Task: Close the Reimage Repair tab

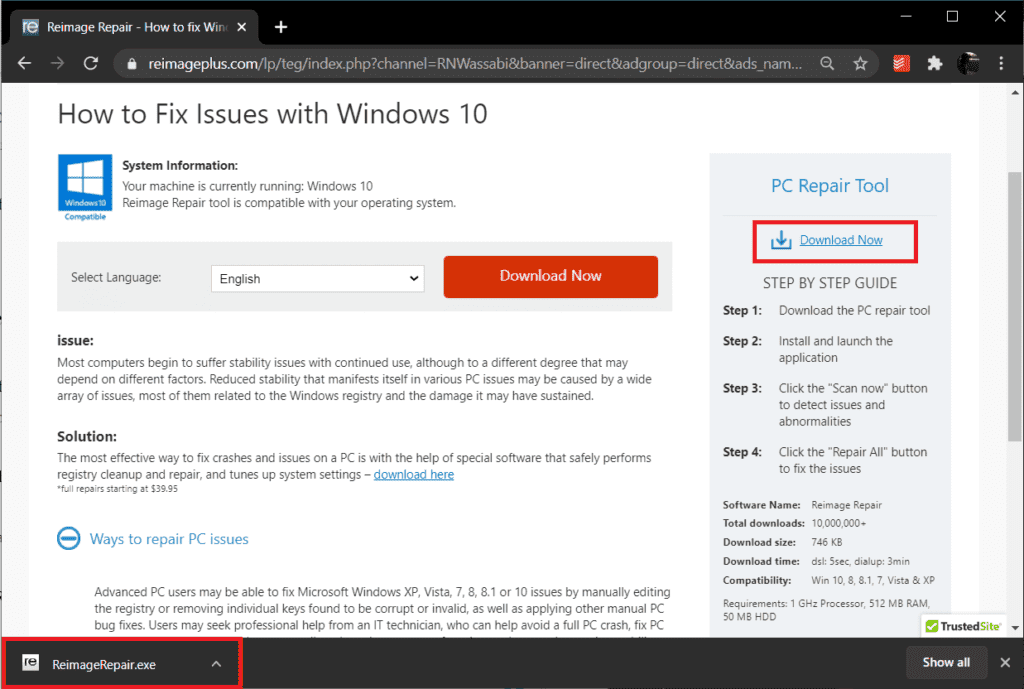Action: tap(242, 27)
